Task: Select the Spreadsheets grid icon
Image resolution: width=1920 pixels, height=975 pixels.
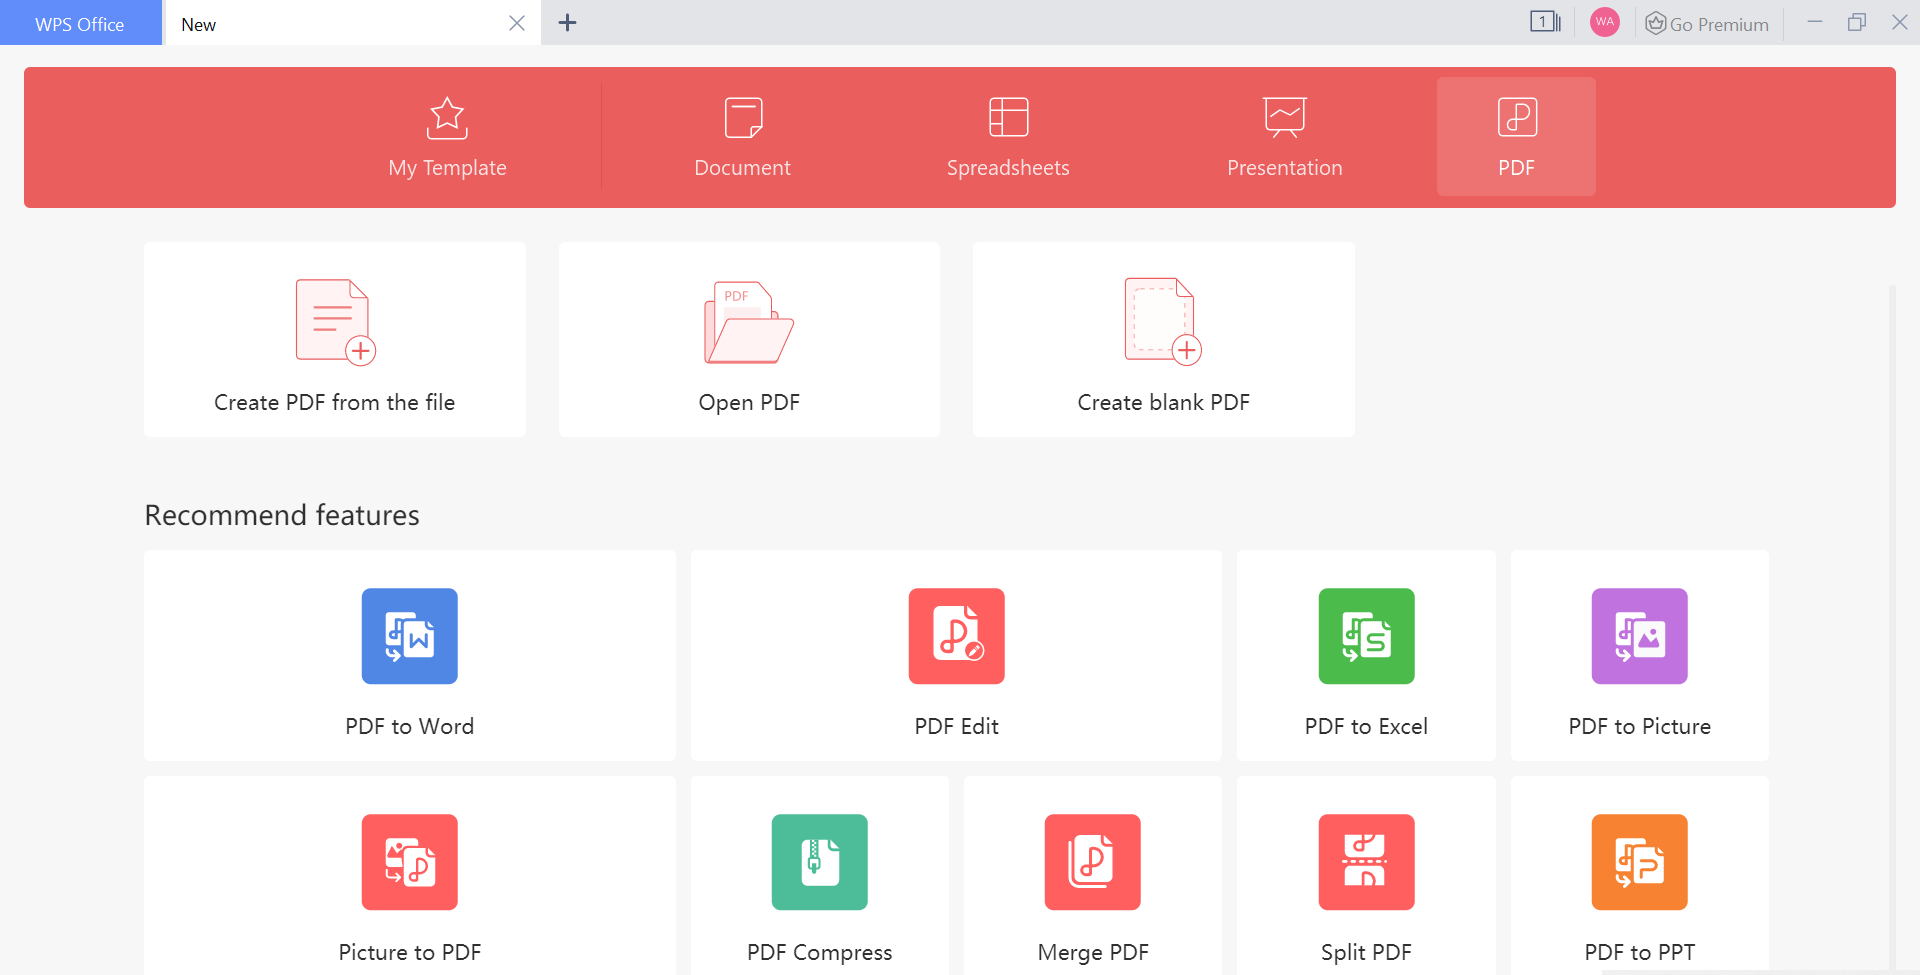Action: (x=1008, y=117)
